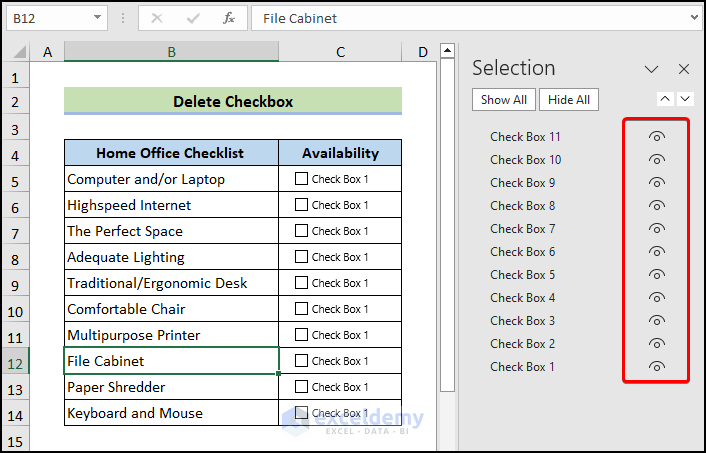The width and height of the screenshot is (706, 453).
Task: Tick the checkbox for Computer and/or Laptop
Action: 302,179
